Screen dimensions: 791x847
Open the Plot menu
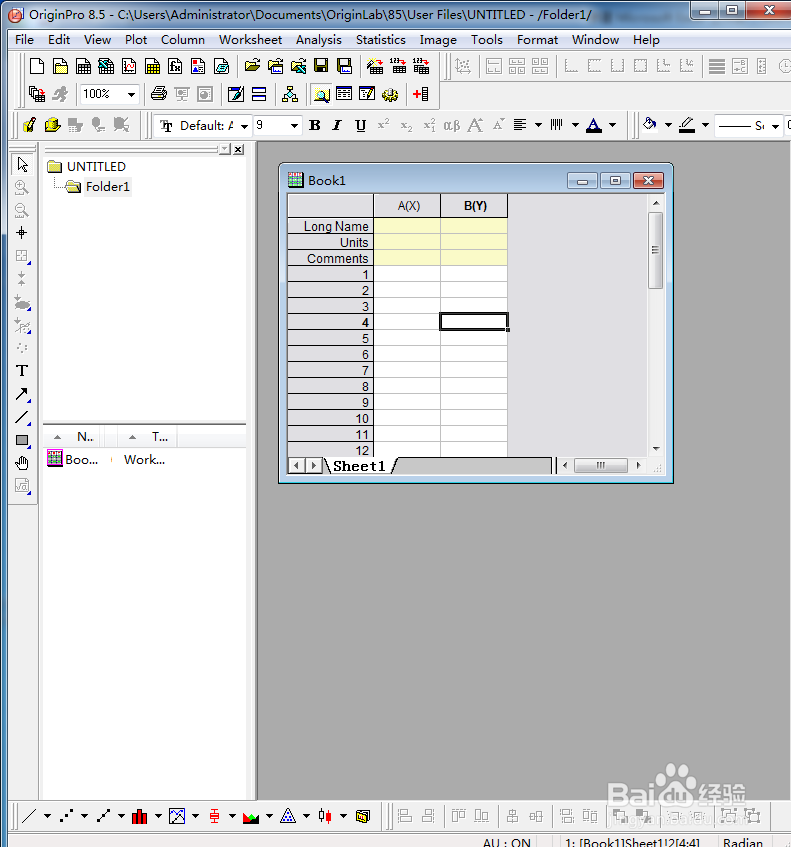pos(136,40)
